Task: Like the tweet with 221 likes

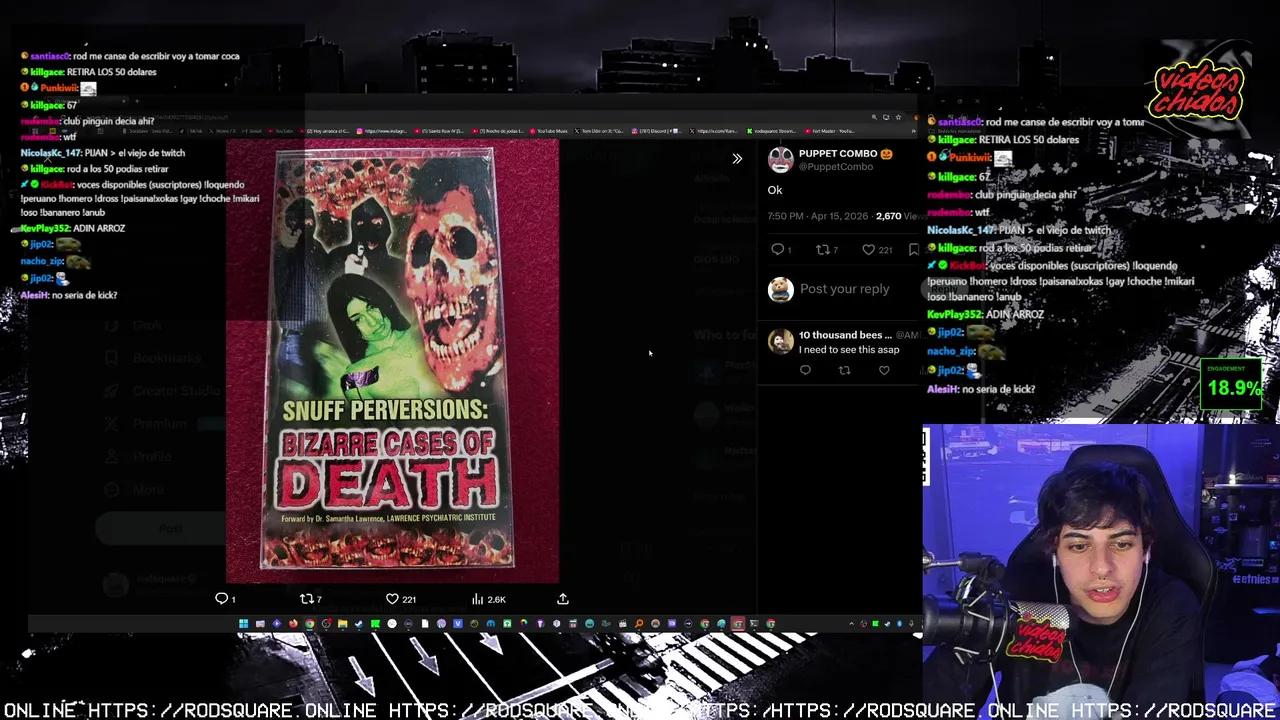Action: click(x=392, y=598)
